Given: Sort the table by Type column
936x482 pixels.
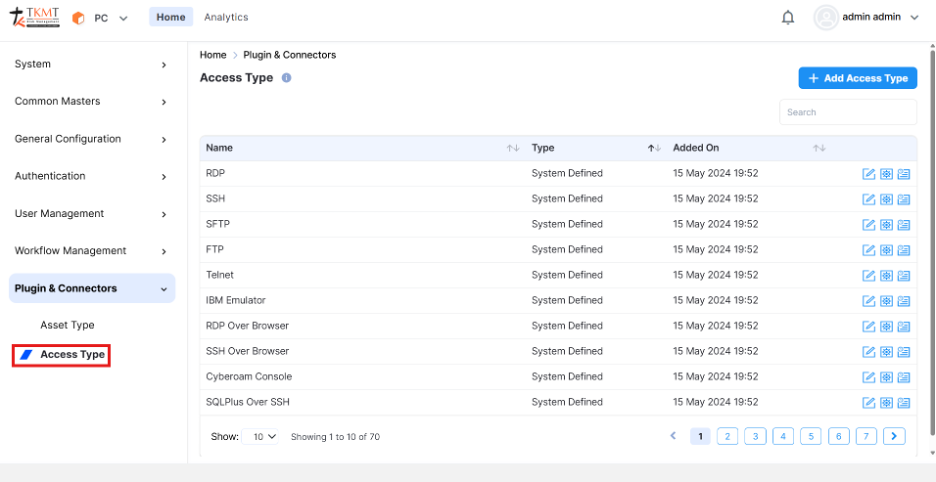Looking at the screenshot, I should (655, 148).
